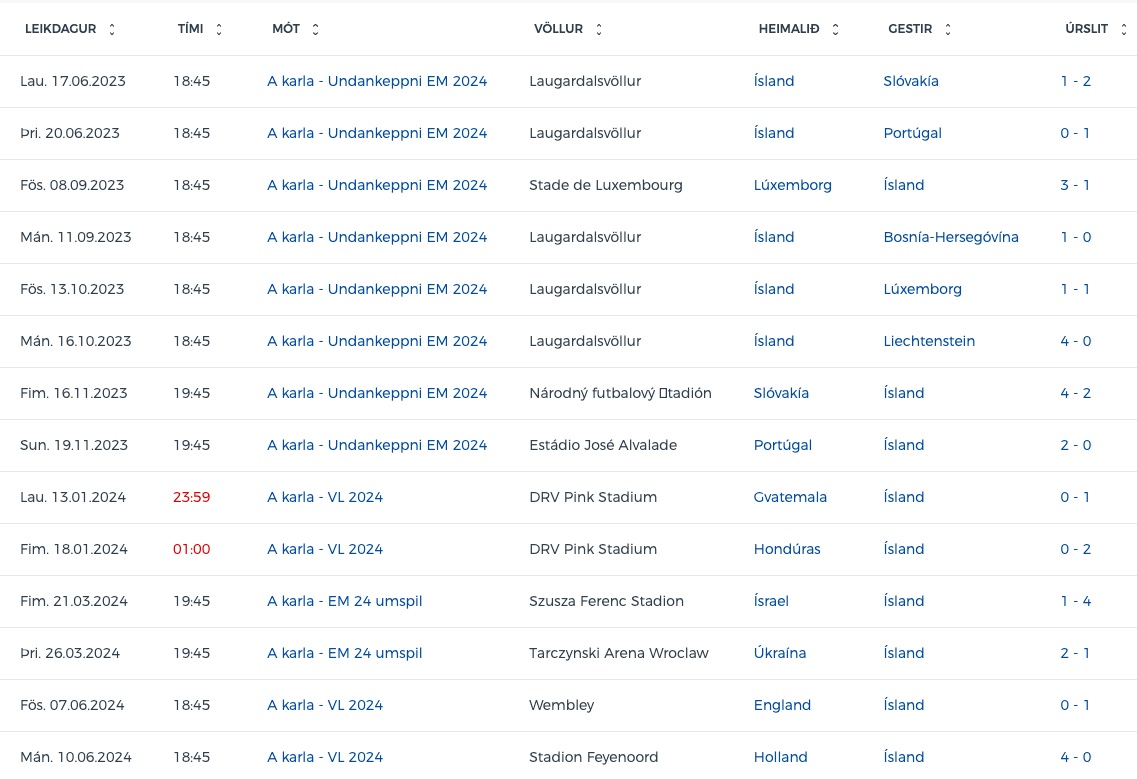Open Portúgal guest team link

(x=912, y=133)
